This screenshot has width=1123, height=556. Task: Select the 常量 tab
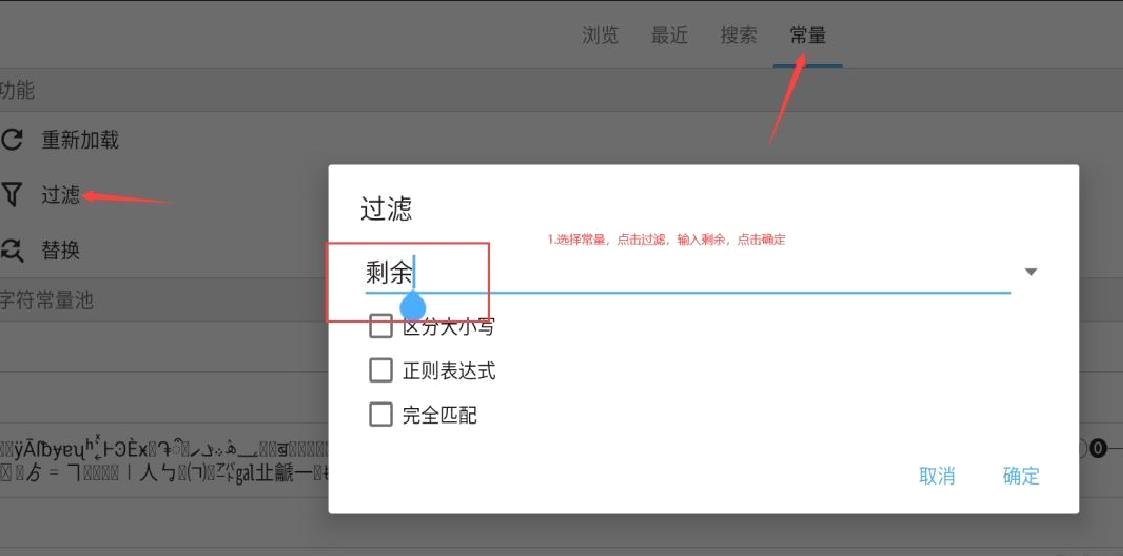click(808, 35)
